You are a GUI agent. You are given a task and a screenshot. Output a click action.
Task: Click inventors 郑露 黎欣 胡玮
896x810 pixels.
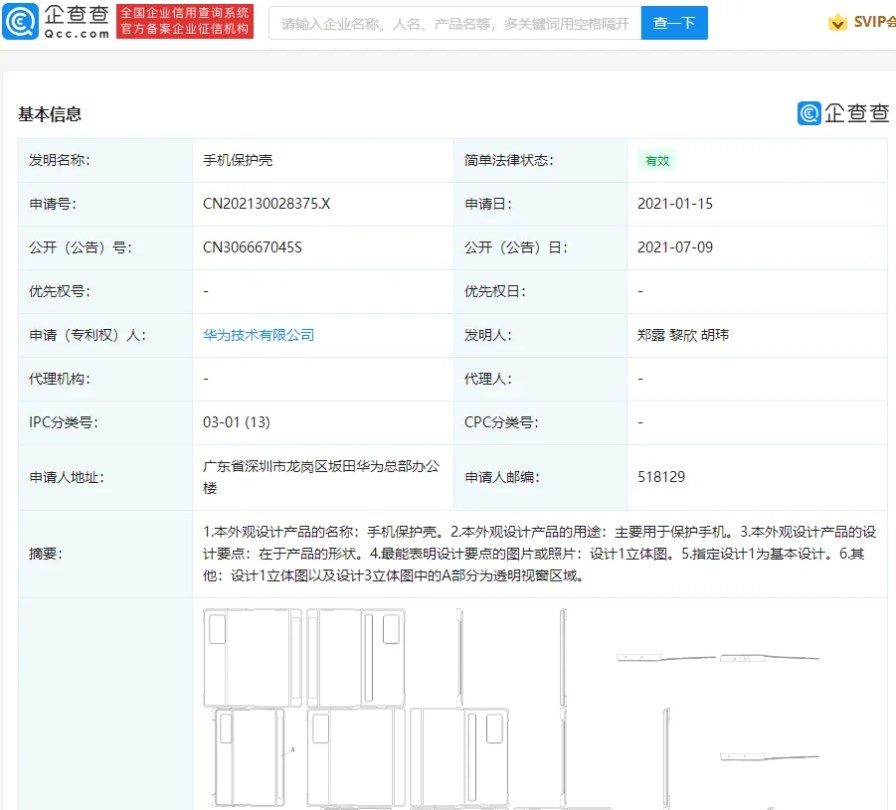click(683, 335)
